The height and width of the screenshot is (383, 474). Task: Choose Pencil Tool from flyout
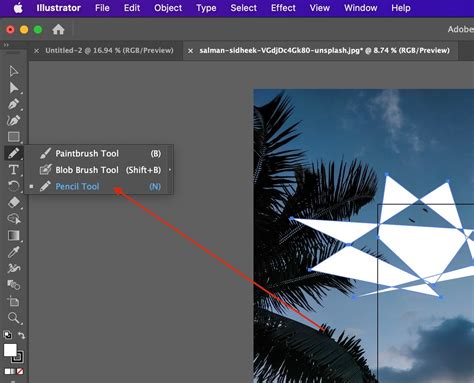pos(99,186)
